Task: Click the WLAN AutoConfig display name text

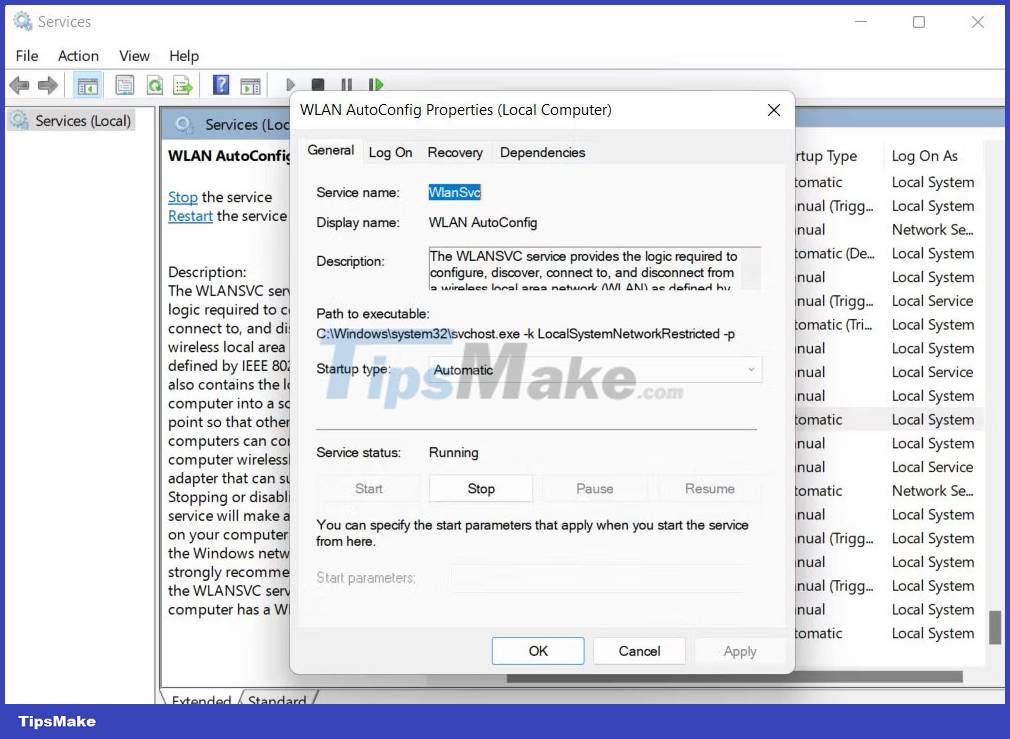Action: (x=482, y=222)
